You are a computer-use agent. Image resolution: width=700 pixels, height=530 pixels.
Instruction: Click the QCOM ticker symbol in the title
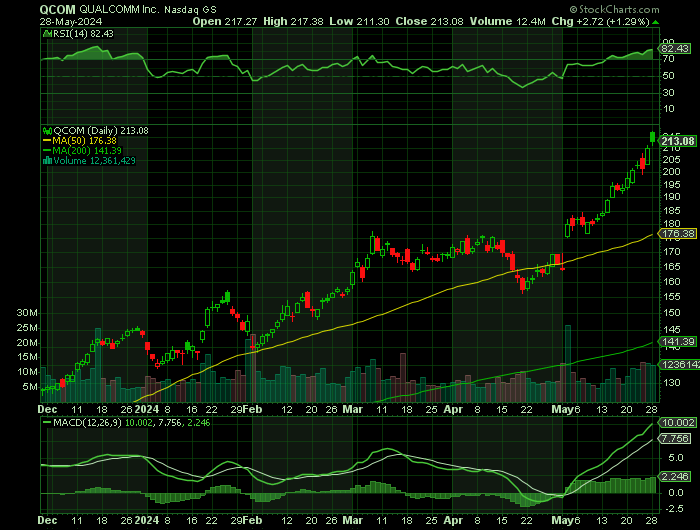pyautogui.click(x=57, y=9)
